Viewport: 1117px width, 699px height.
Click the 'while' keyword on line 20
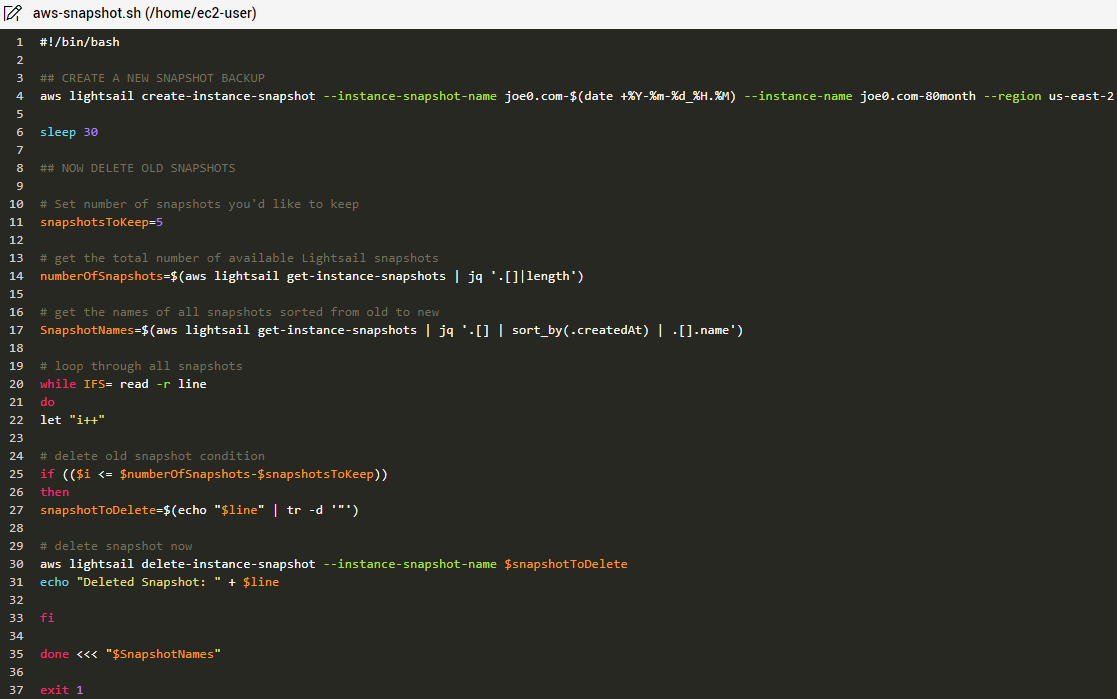point(58,384)
